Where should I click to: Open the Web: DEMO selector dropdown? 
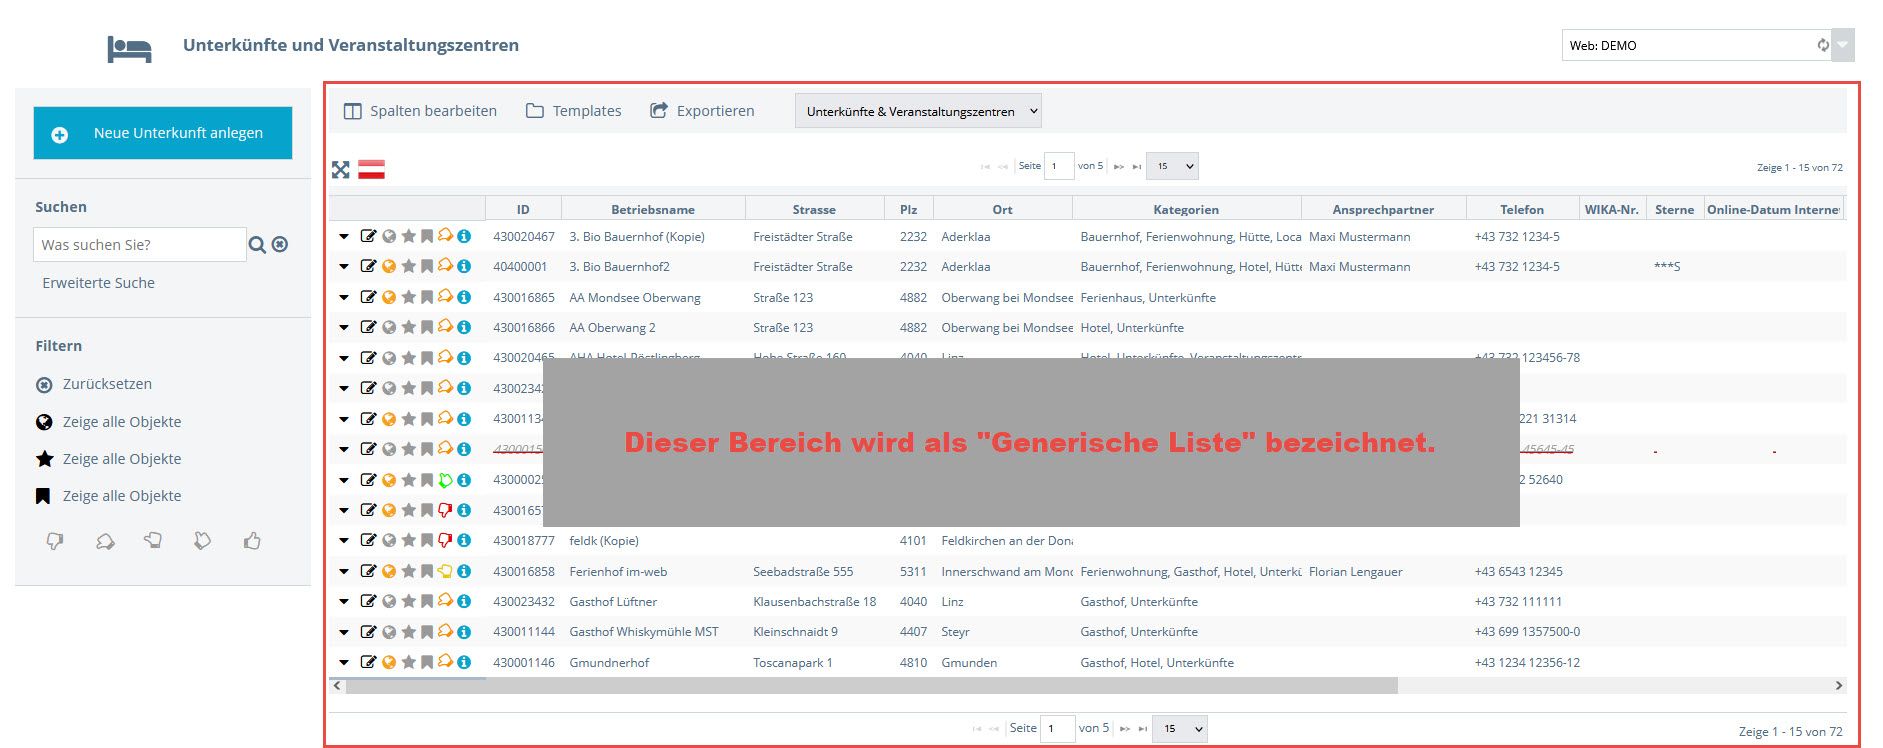1843,45
